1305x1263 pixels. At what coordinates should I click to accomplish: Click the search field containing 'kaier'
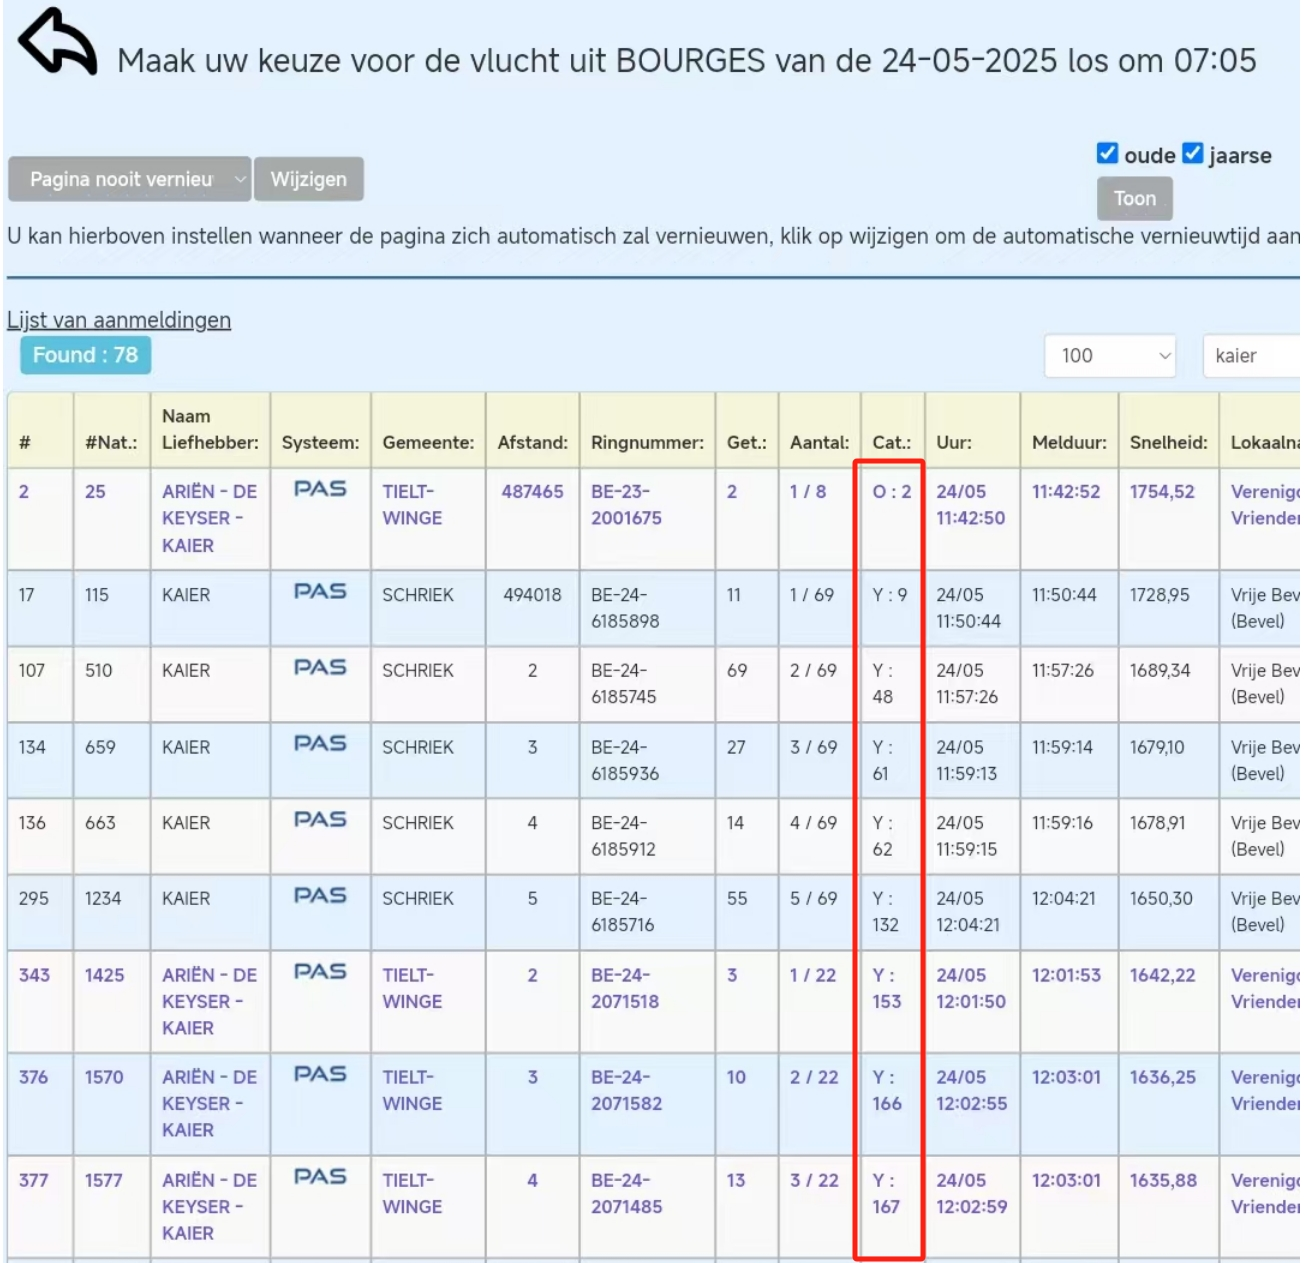tap(1252, 356)
